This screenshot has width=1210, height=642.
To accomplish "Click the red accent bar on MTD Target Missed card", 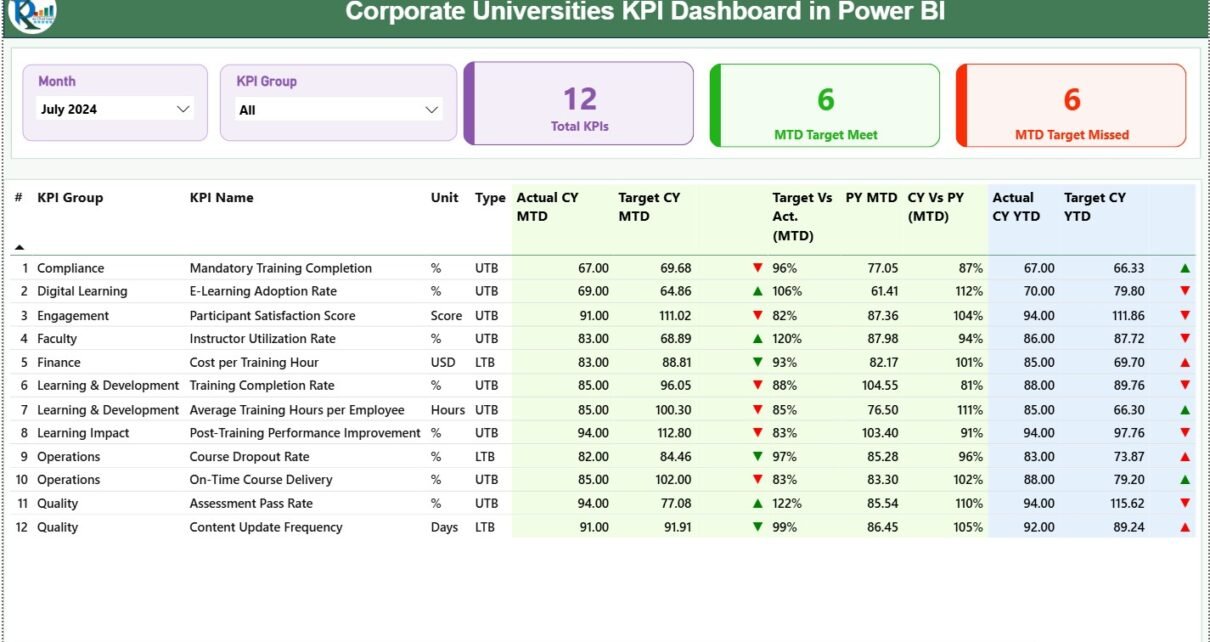I will click(961, 106).
